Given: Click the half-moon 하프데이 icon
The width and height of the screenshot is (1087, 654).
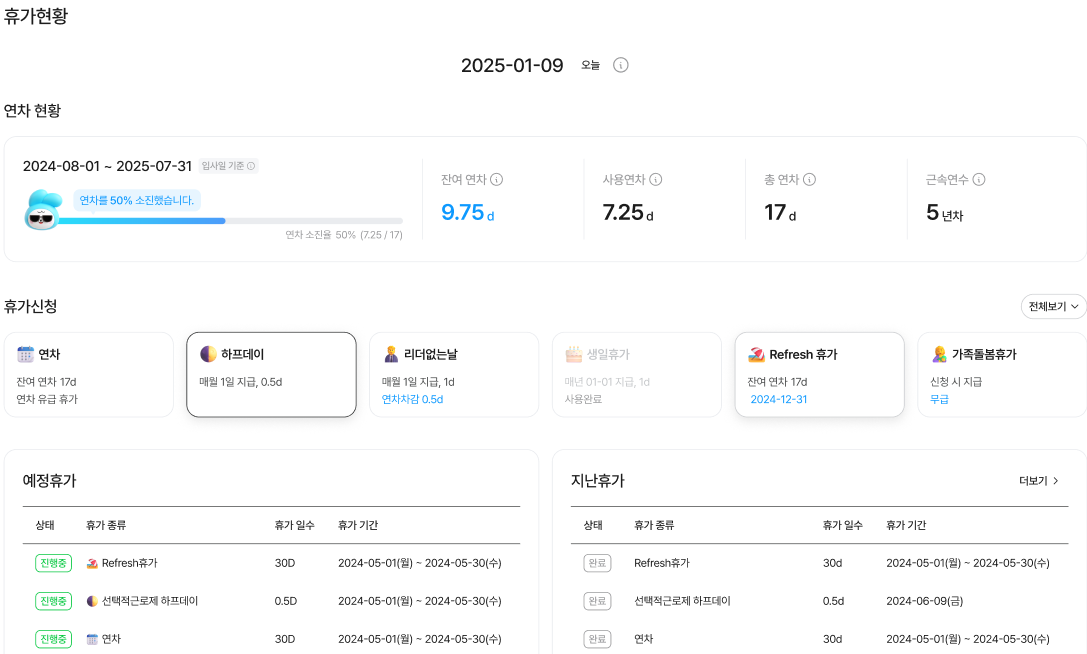Looking at the screenshot, I should pos(208,354).
